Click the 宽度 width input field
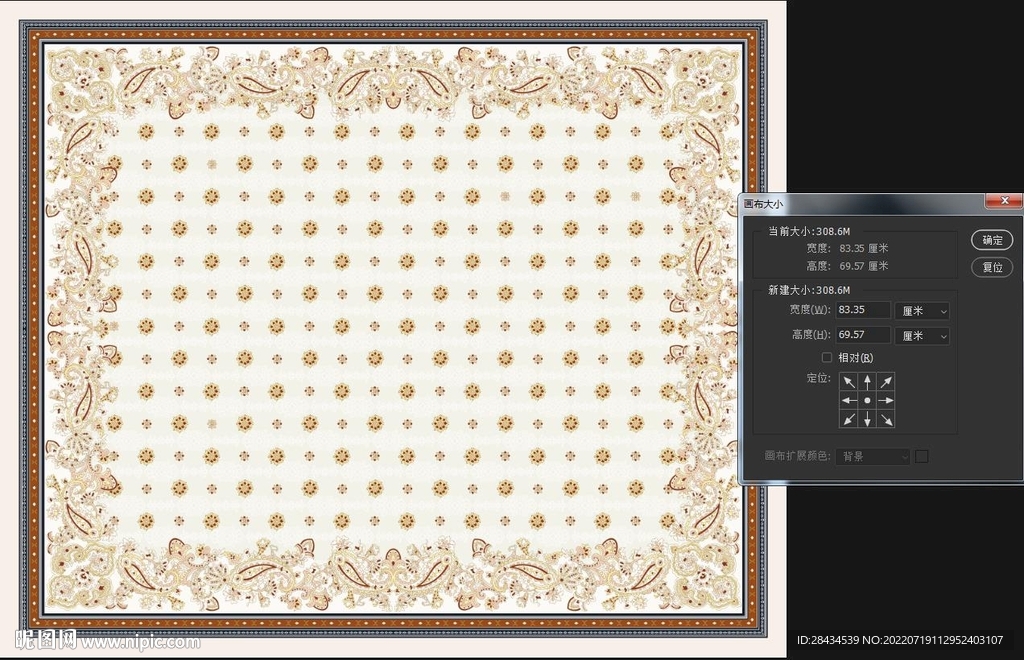This screenshot has width=1024, height=660. [x=863, y=310]
